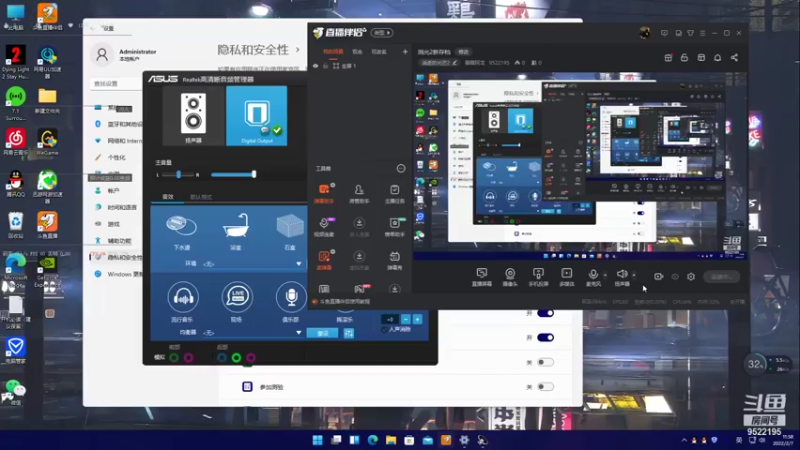
Task: Choose the 下水道 environment effect
Action: click(182, 232)
